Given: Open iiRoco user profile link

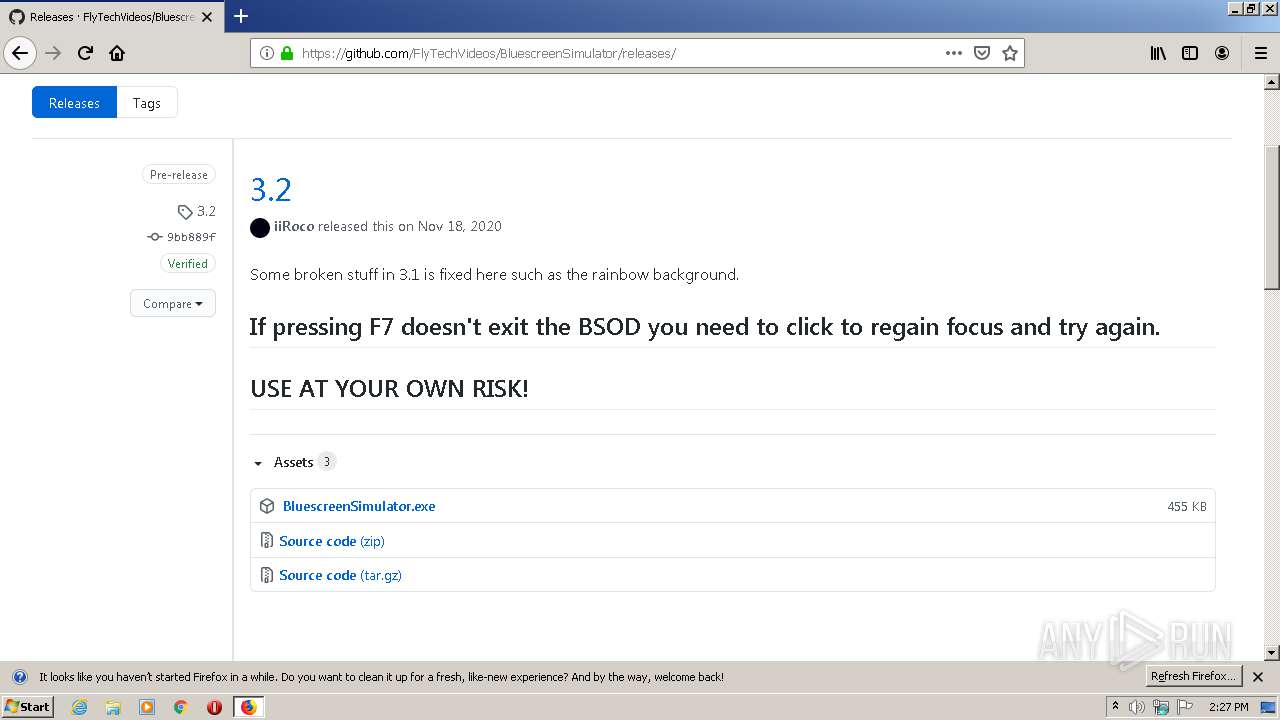Looking at the screenshot, I should pos(294,227).
